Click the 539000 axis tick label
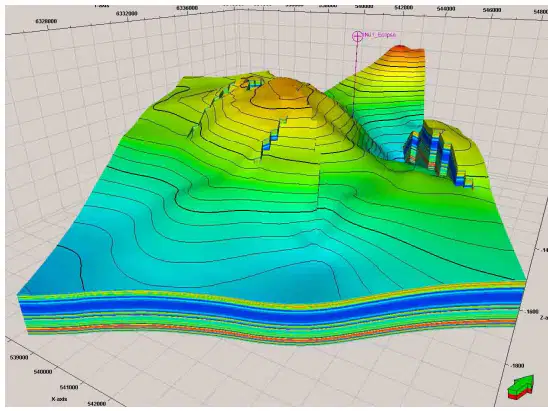This screenshot has height=411, width=548. coord(19,358)
